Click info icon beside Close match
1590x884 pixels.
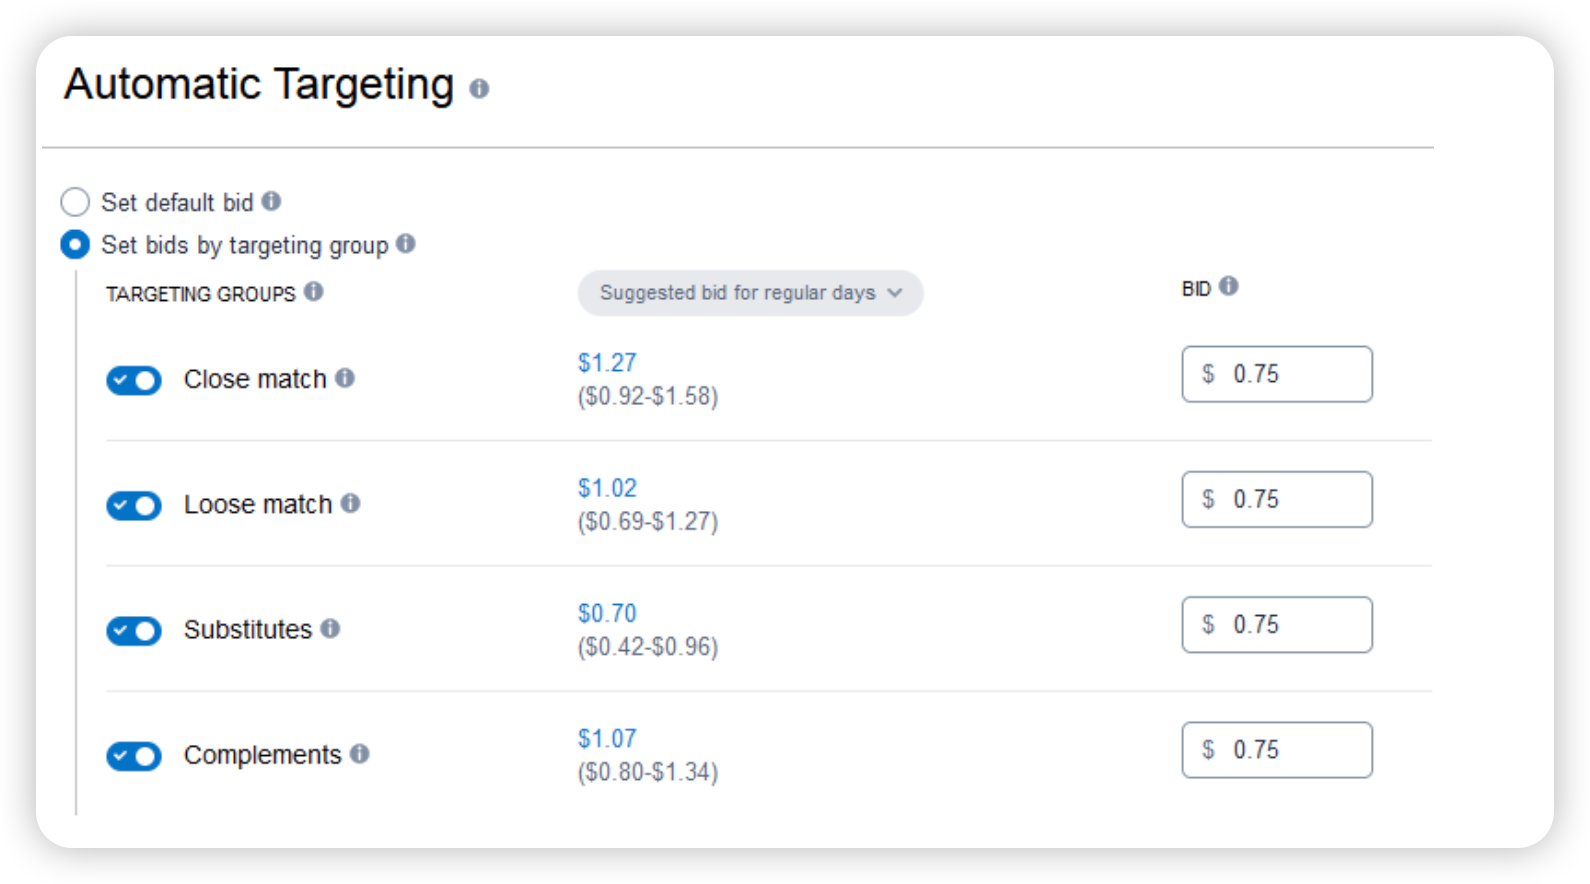345,378
